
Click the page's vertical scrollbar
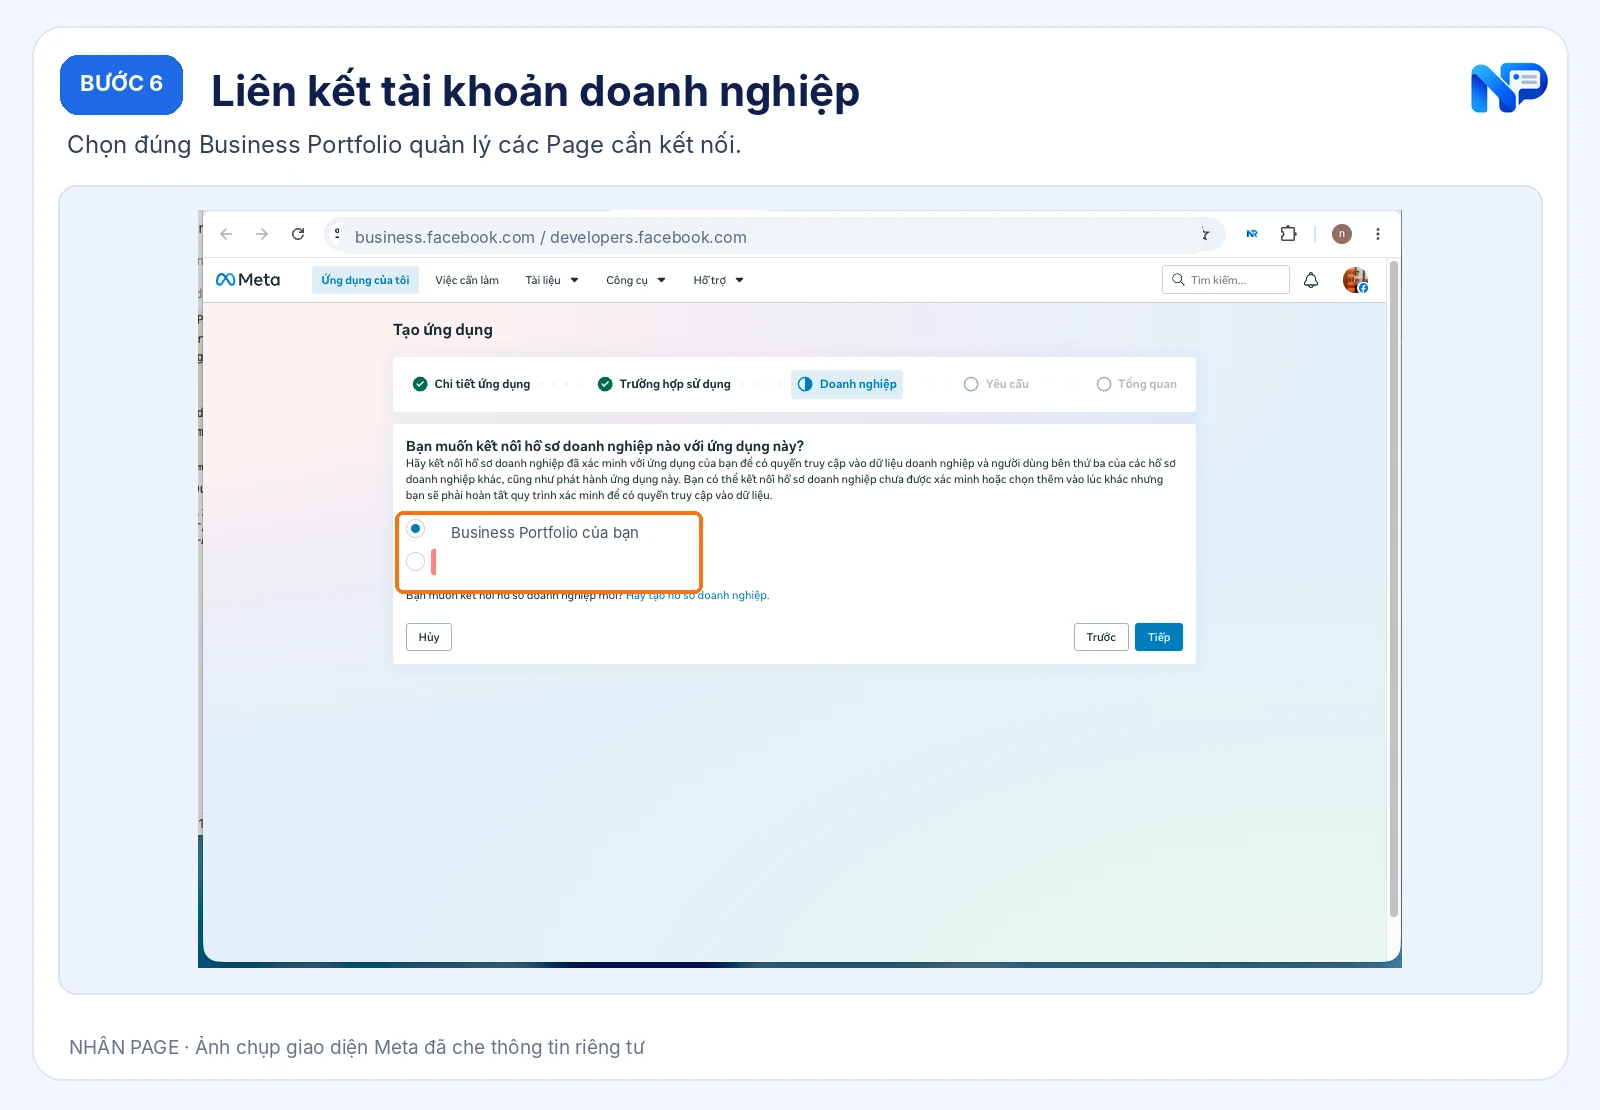[1394, 590]
